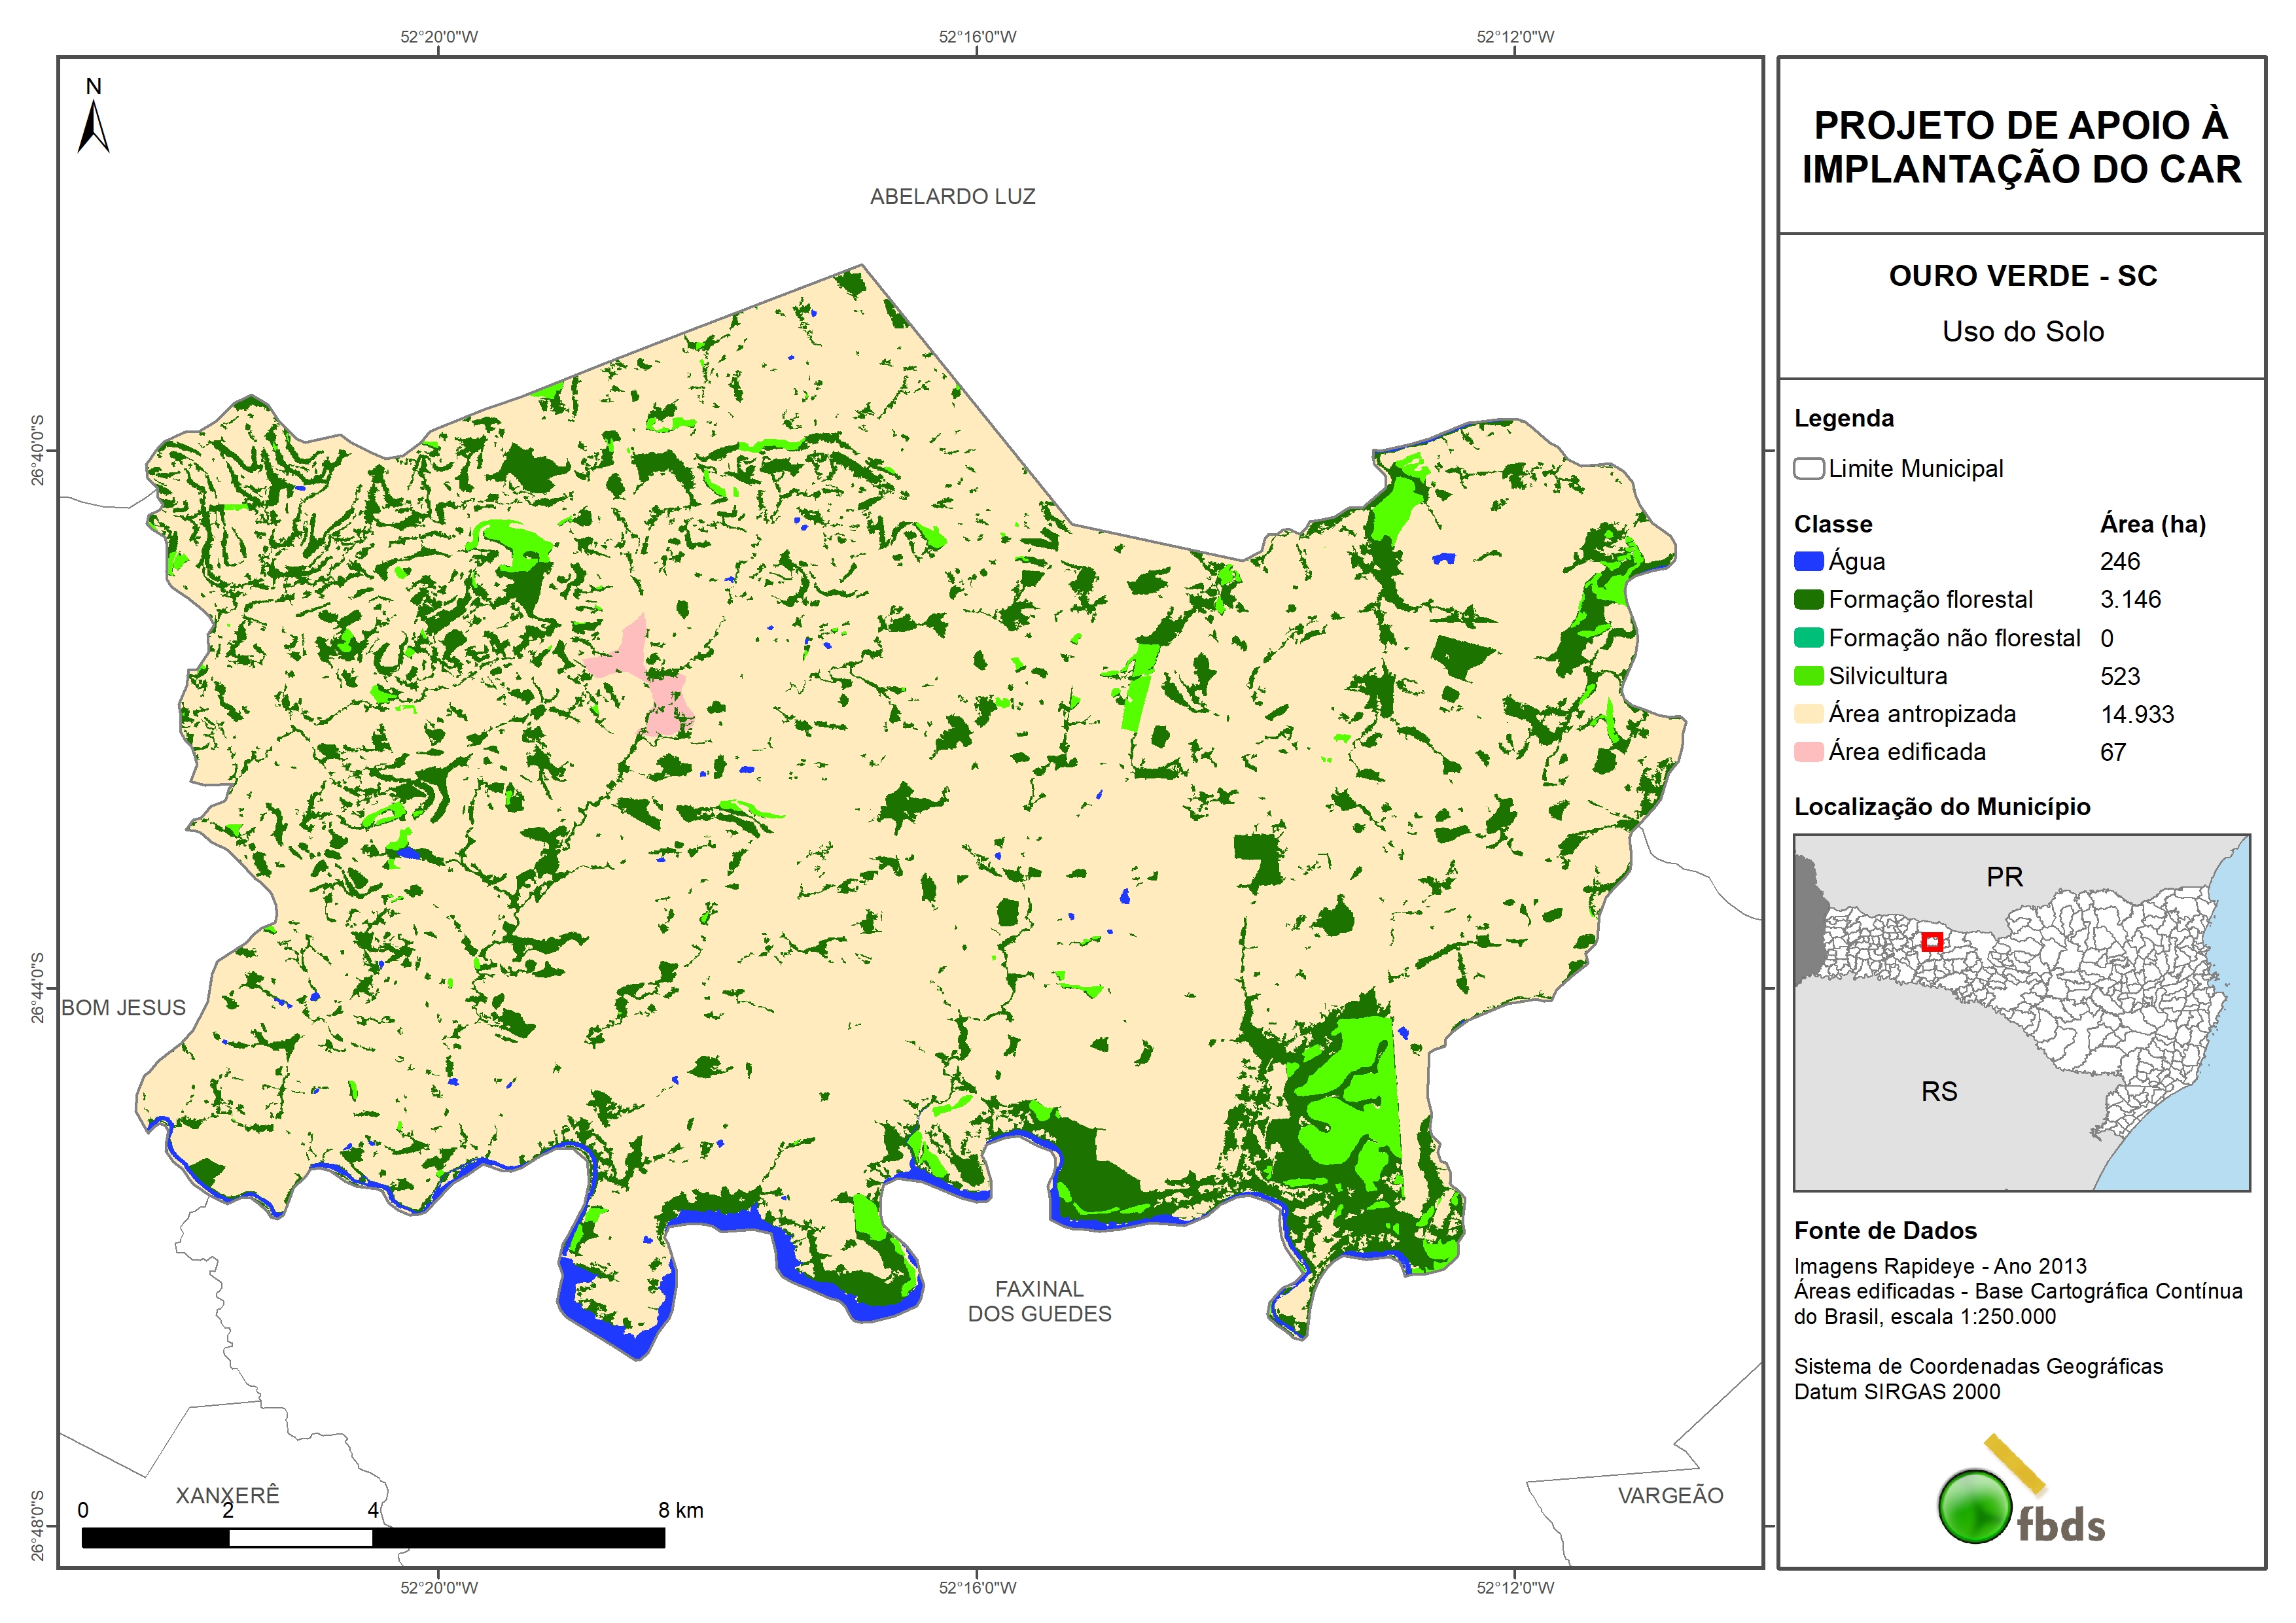Click the Silvicultura bright green swatch
2296x1623 pixels.
pyautogui.click(x=1808, y=676)
